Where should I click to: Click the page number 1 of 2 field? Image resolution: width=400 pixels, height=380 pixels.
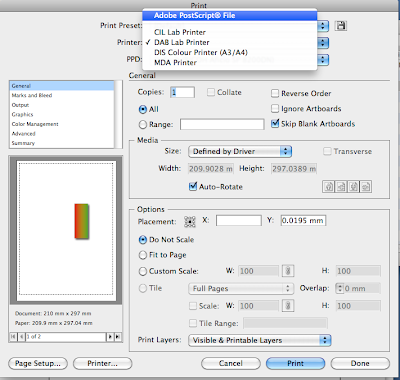(x=66, y=337)
